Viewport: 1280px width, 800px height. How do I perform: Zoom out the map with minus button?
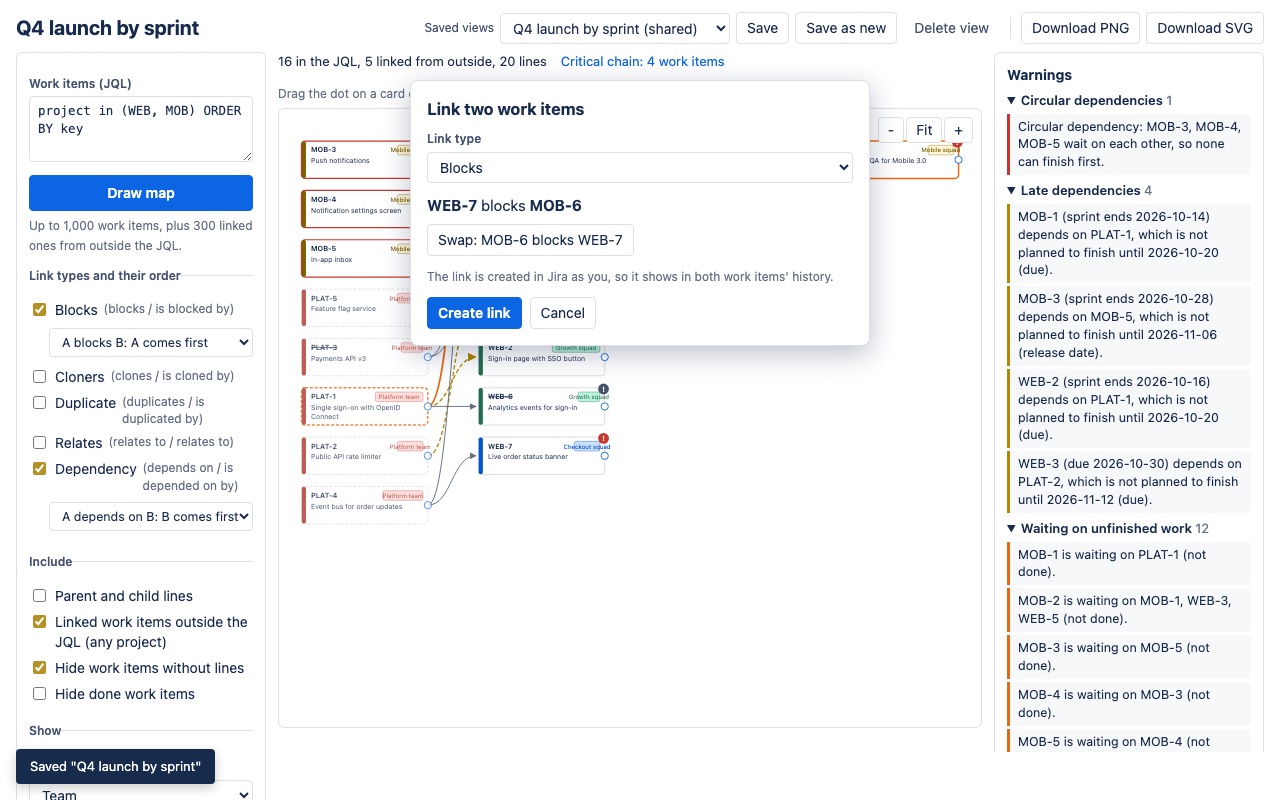[891, 130]
